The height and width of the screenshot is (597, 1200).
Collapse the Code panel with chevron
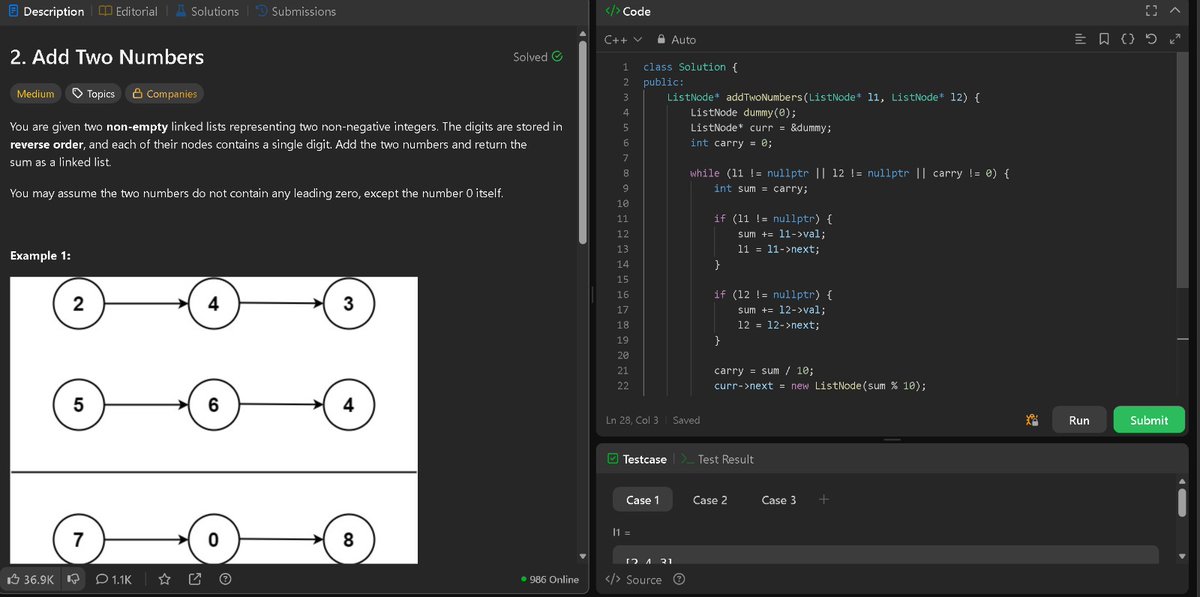coord(1176,11)
